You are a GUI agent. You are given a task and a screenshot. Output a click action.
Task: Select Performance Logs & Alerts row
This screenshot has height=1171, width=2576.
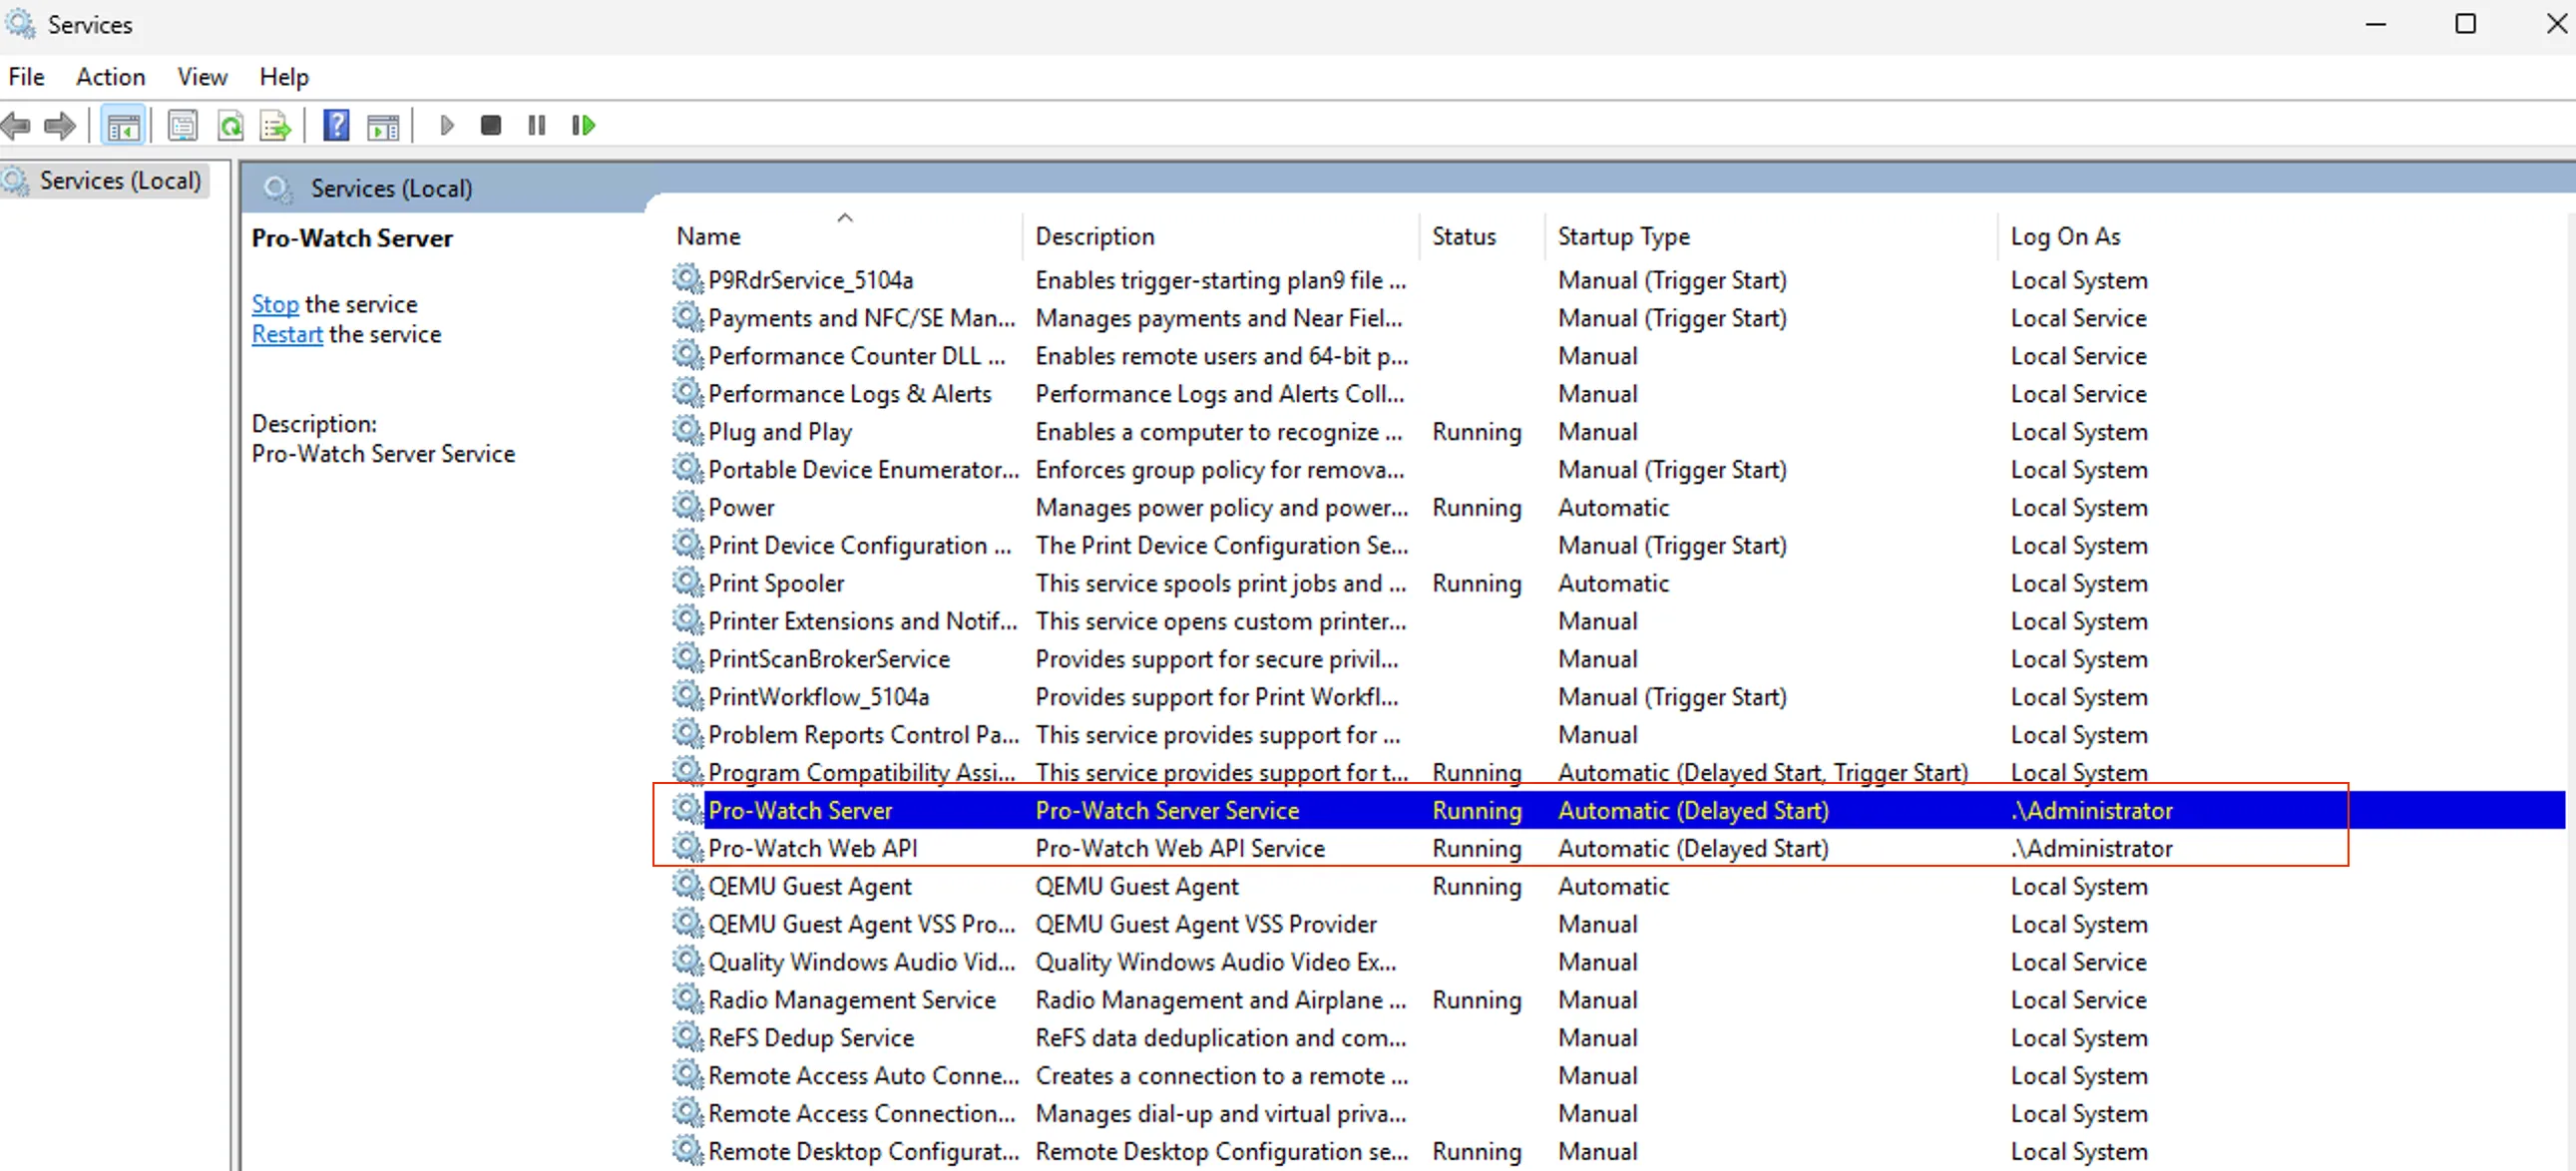[x=1616, y=394]
